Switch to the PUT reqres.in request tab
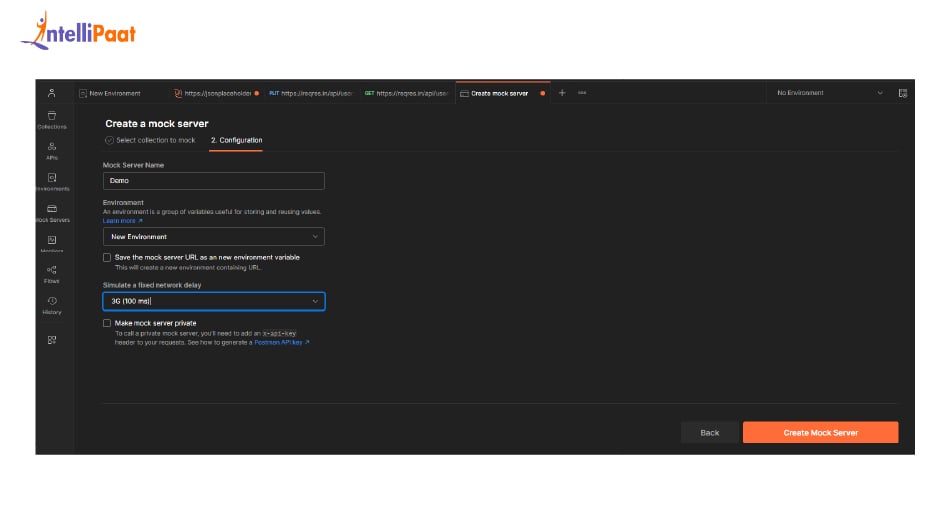 pyautogui.click(x=311, y=93)
